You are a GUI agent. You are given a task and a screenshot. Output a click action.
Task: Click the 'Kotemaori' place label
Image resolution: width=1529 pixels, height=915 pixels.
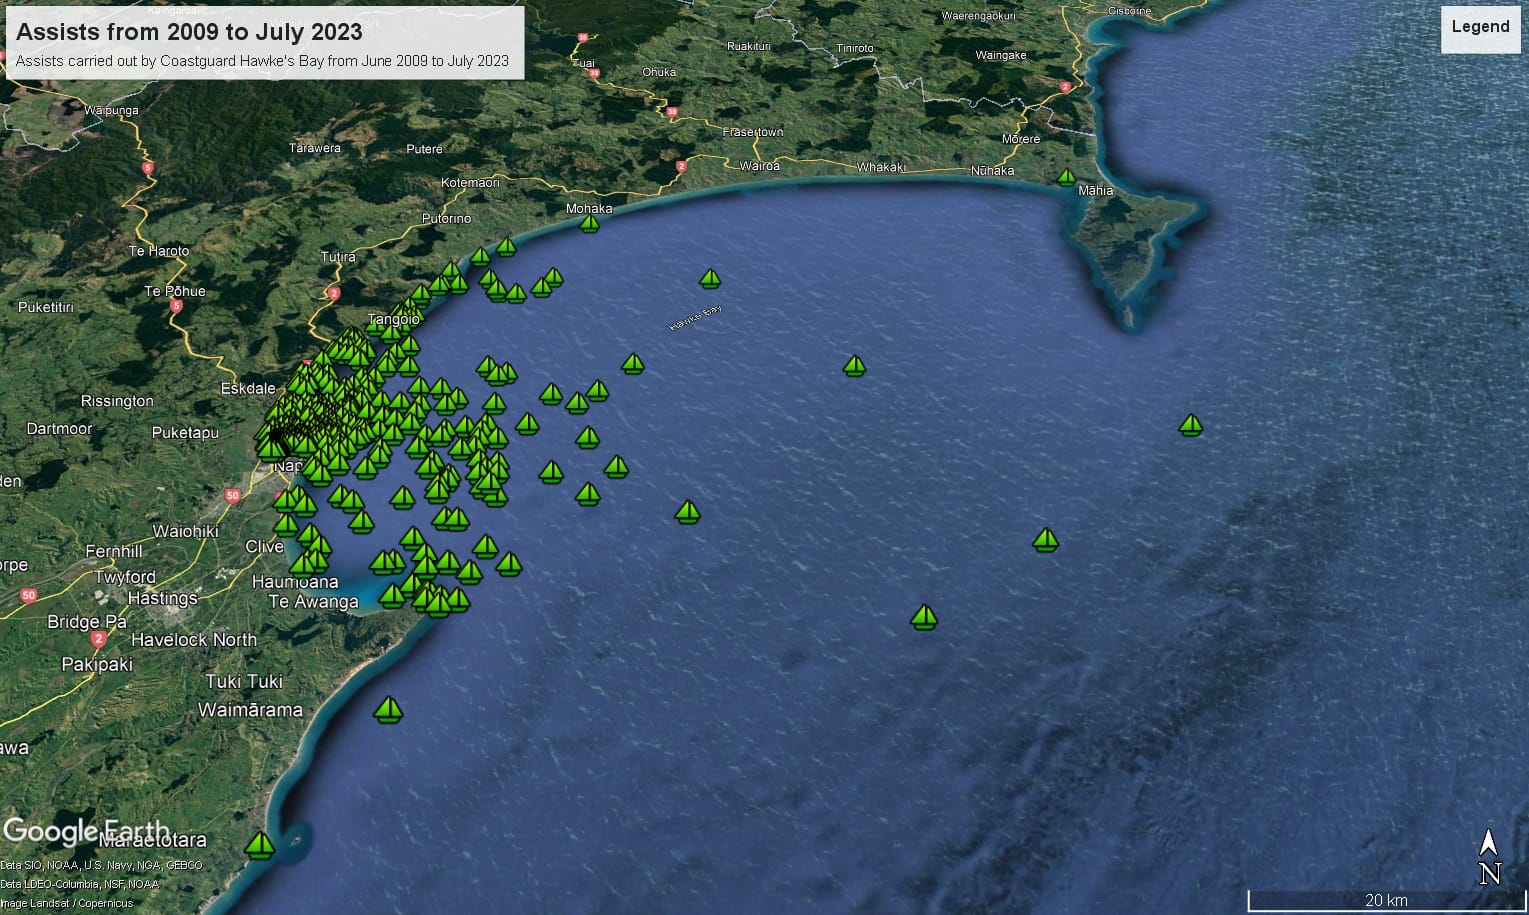click(470, 183)
